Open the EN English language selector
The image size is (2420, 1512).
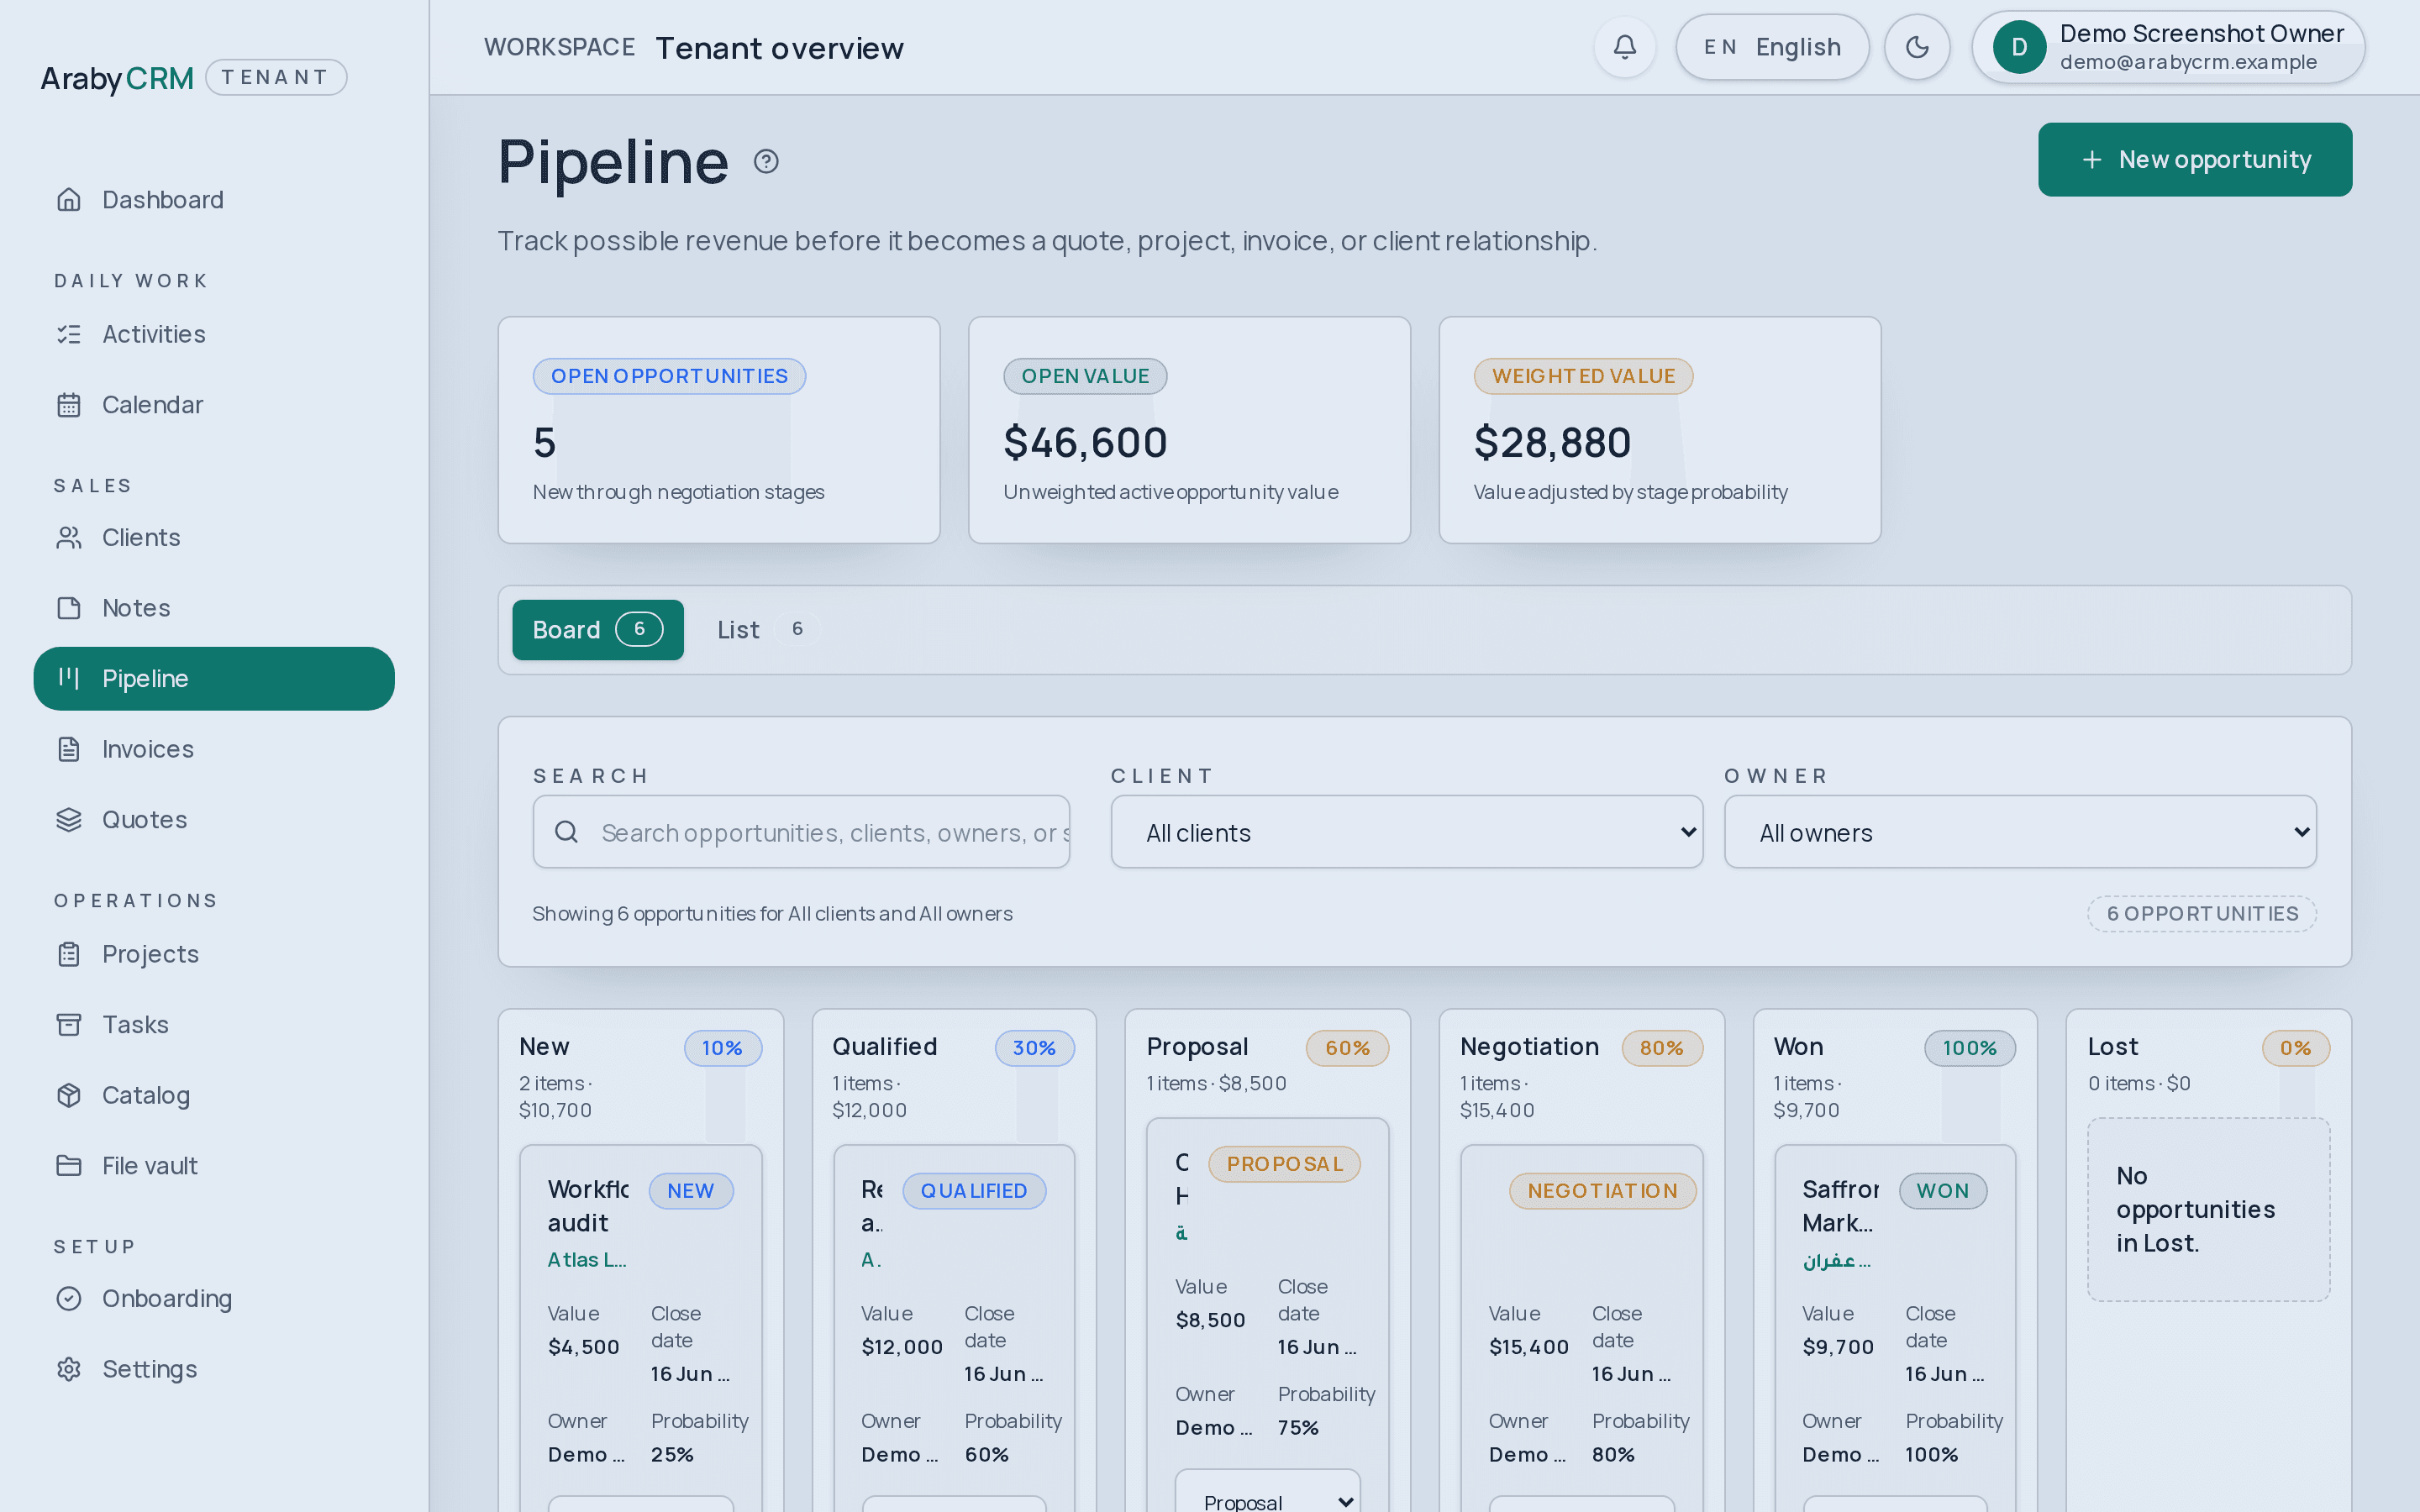[x=1772, y=47]
